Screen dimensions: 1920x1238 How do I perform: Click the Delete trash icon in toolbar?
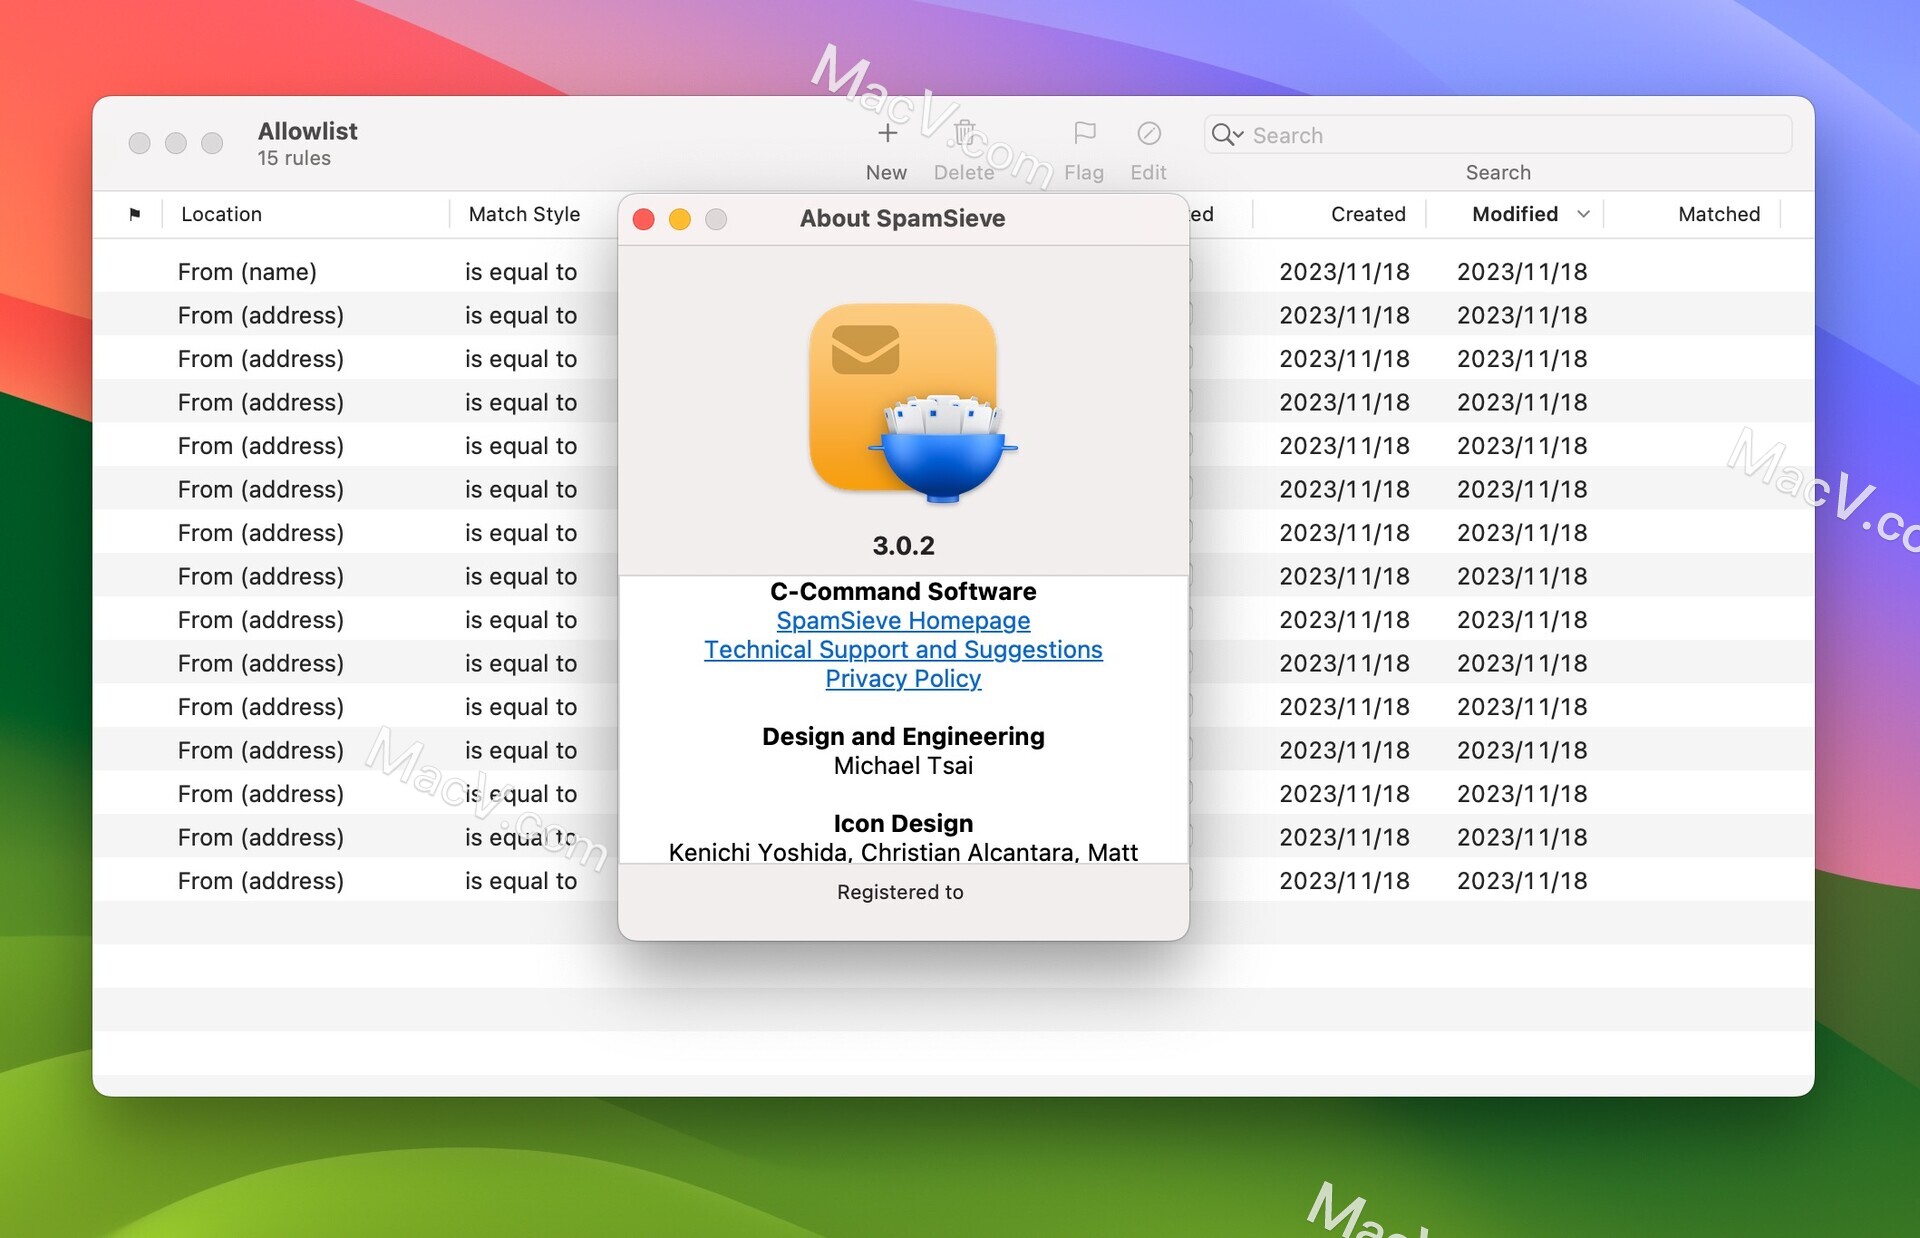(x=964, y=133)
